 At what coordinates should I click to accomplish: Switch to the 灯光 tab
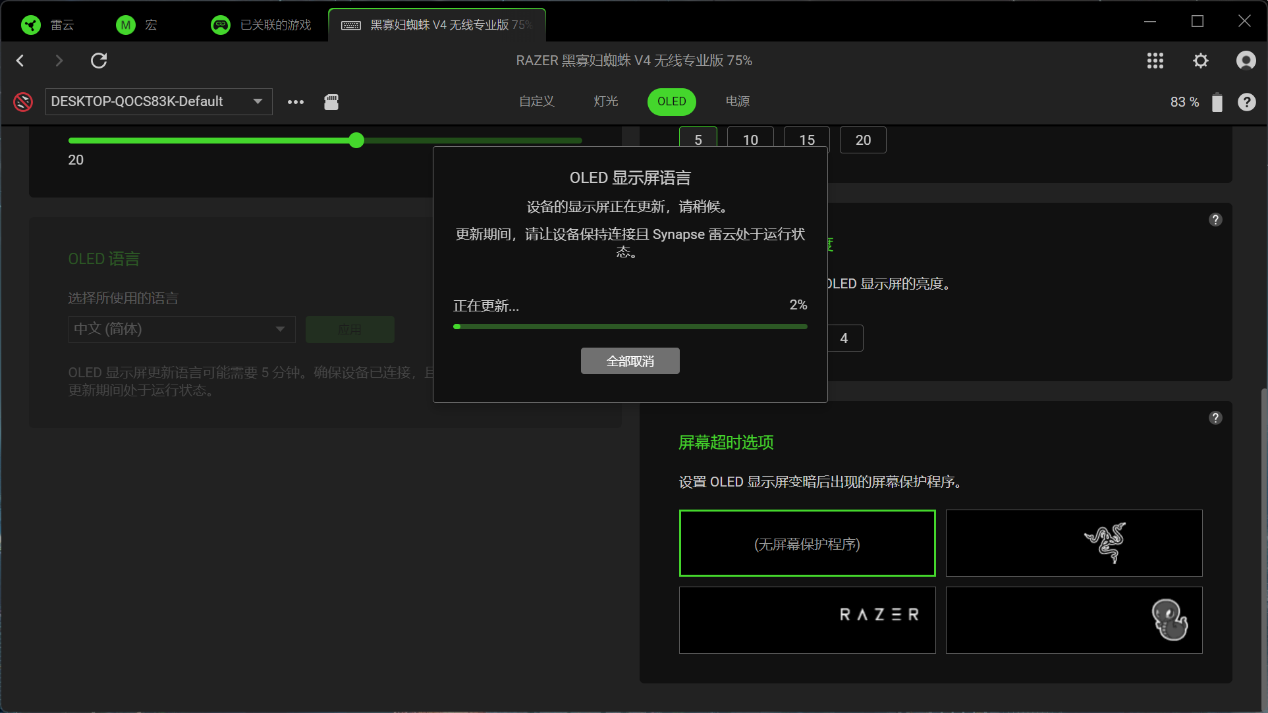pos(606,102)
